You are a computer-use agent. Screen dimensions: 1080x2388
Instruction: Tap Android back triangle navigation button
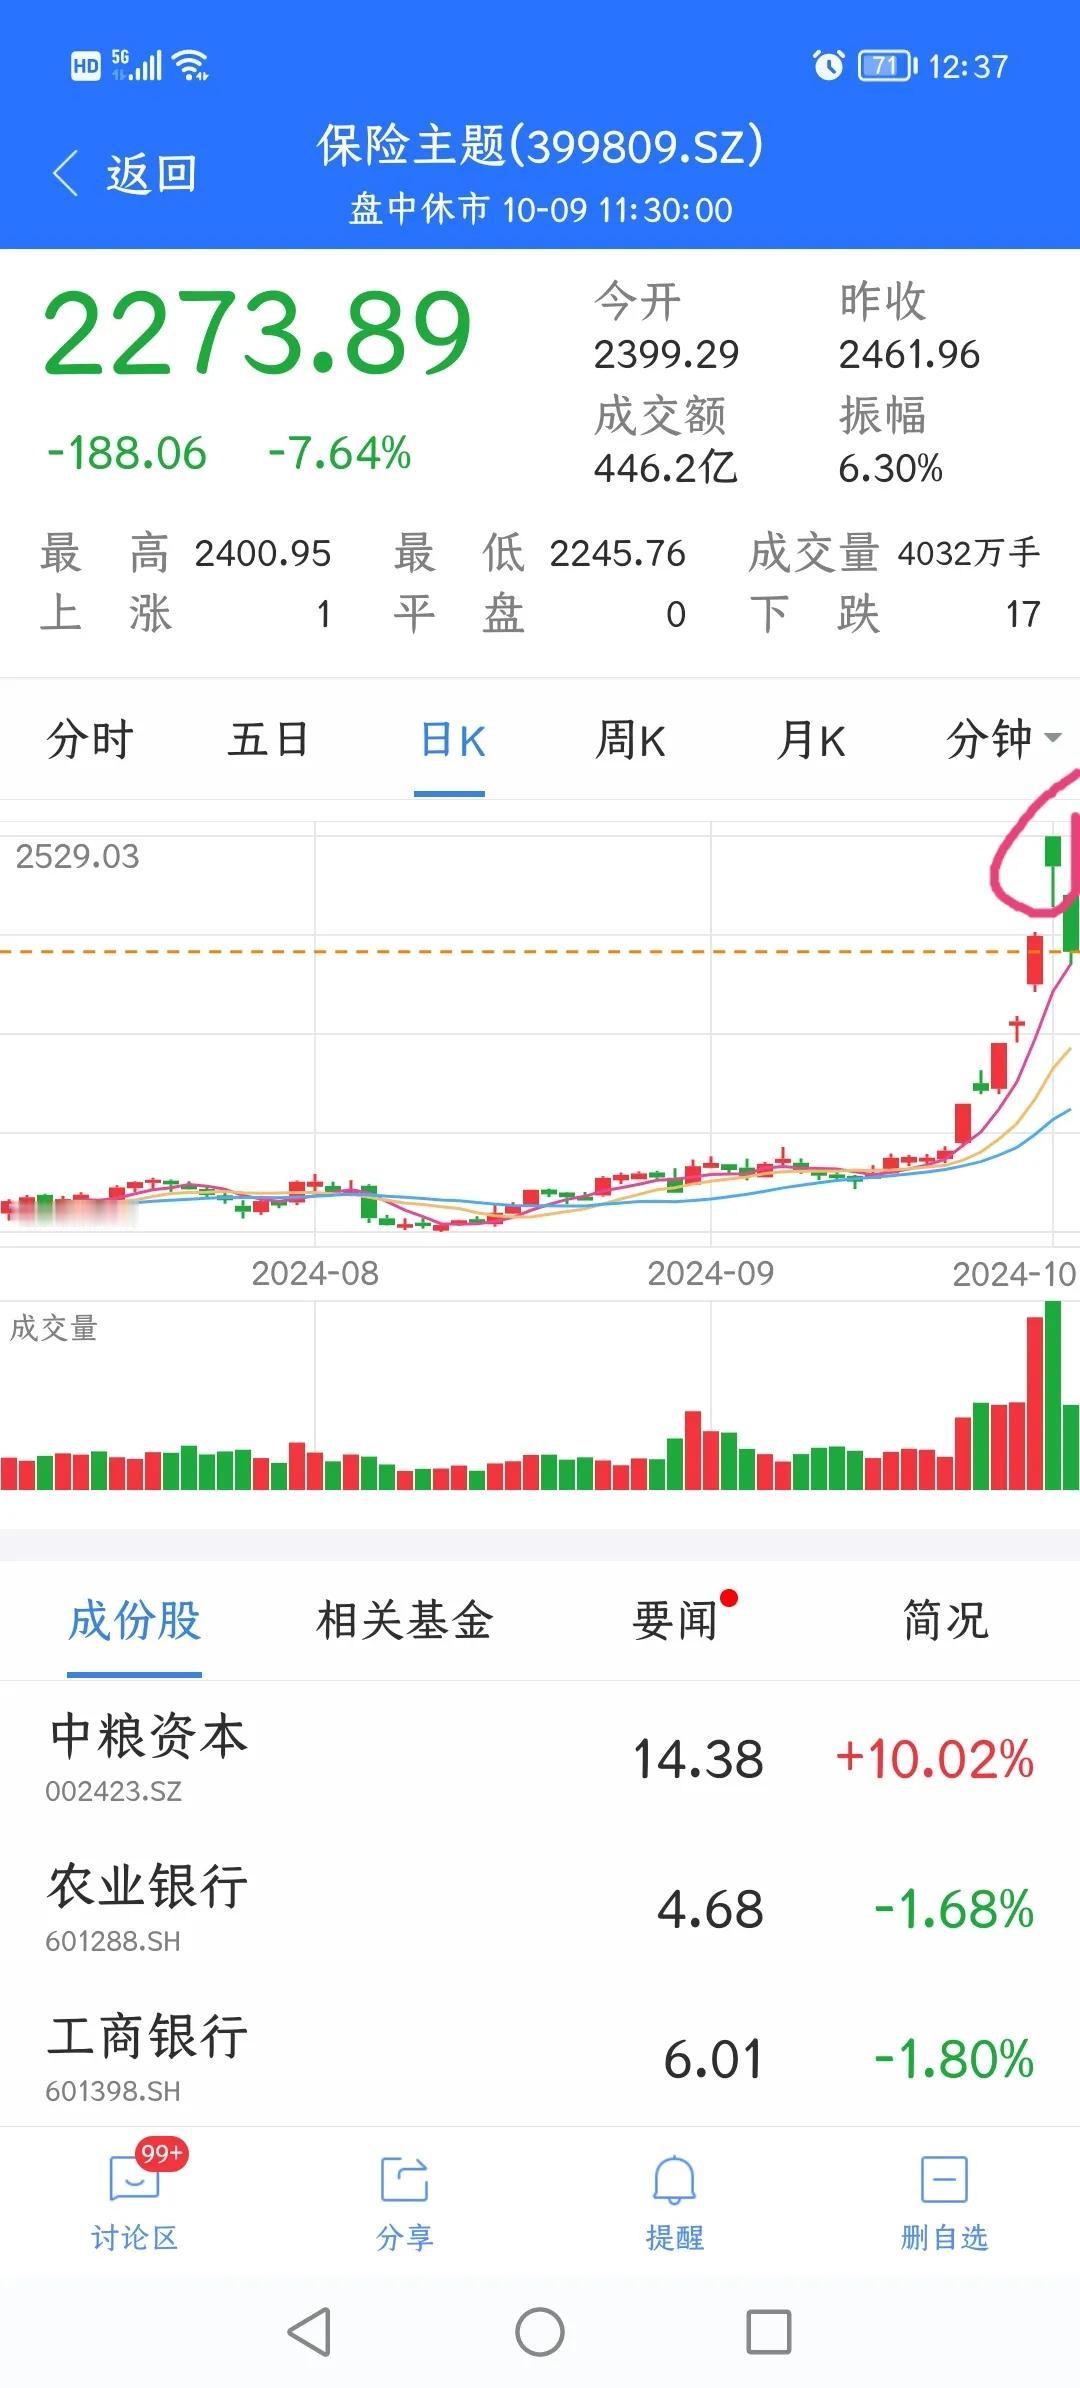[310, 2332]
